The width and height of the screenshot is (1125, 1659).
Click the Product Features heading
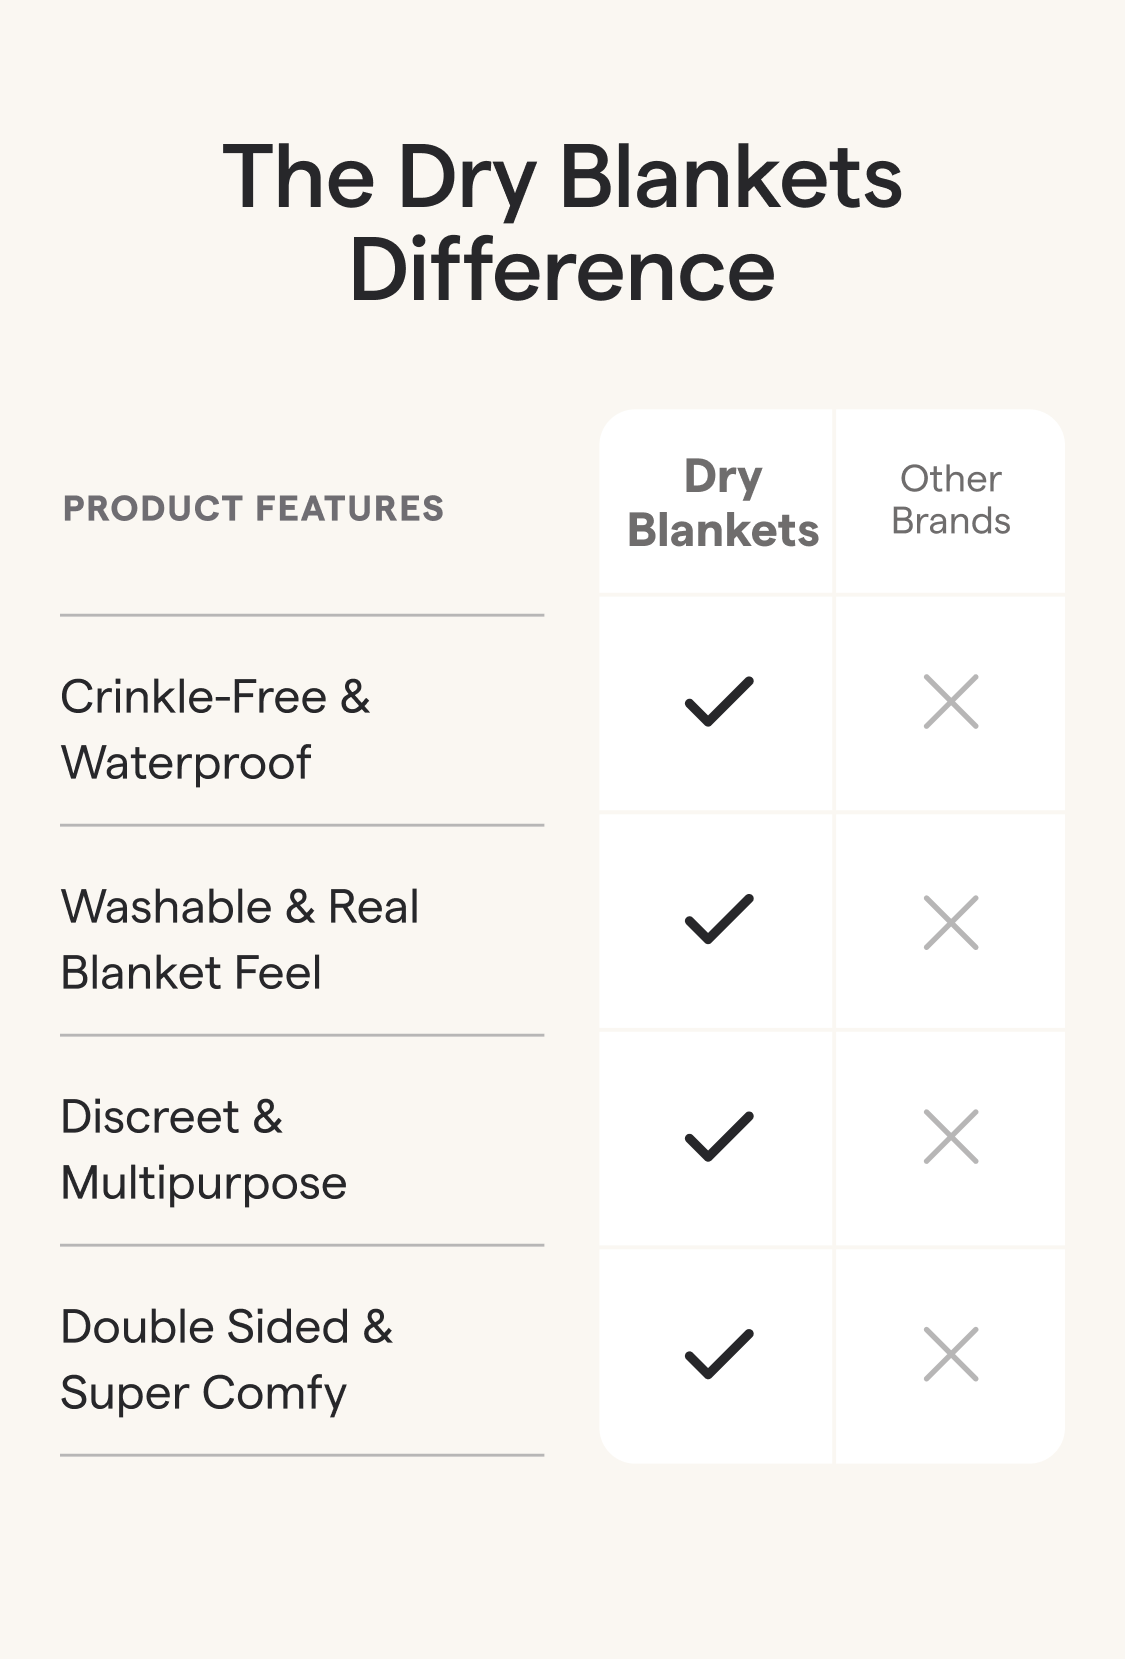(x=253, y=508)
